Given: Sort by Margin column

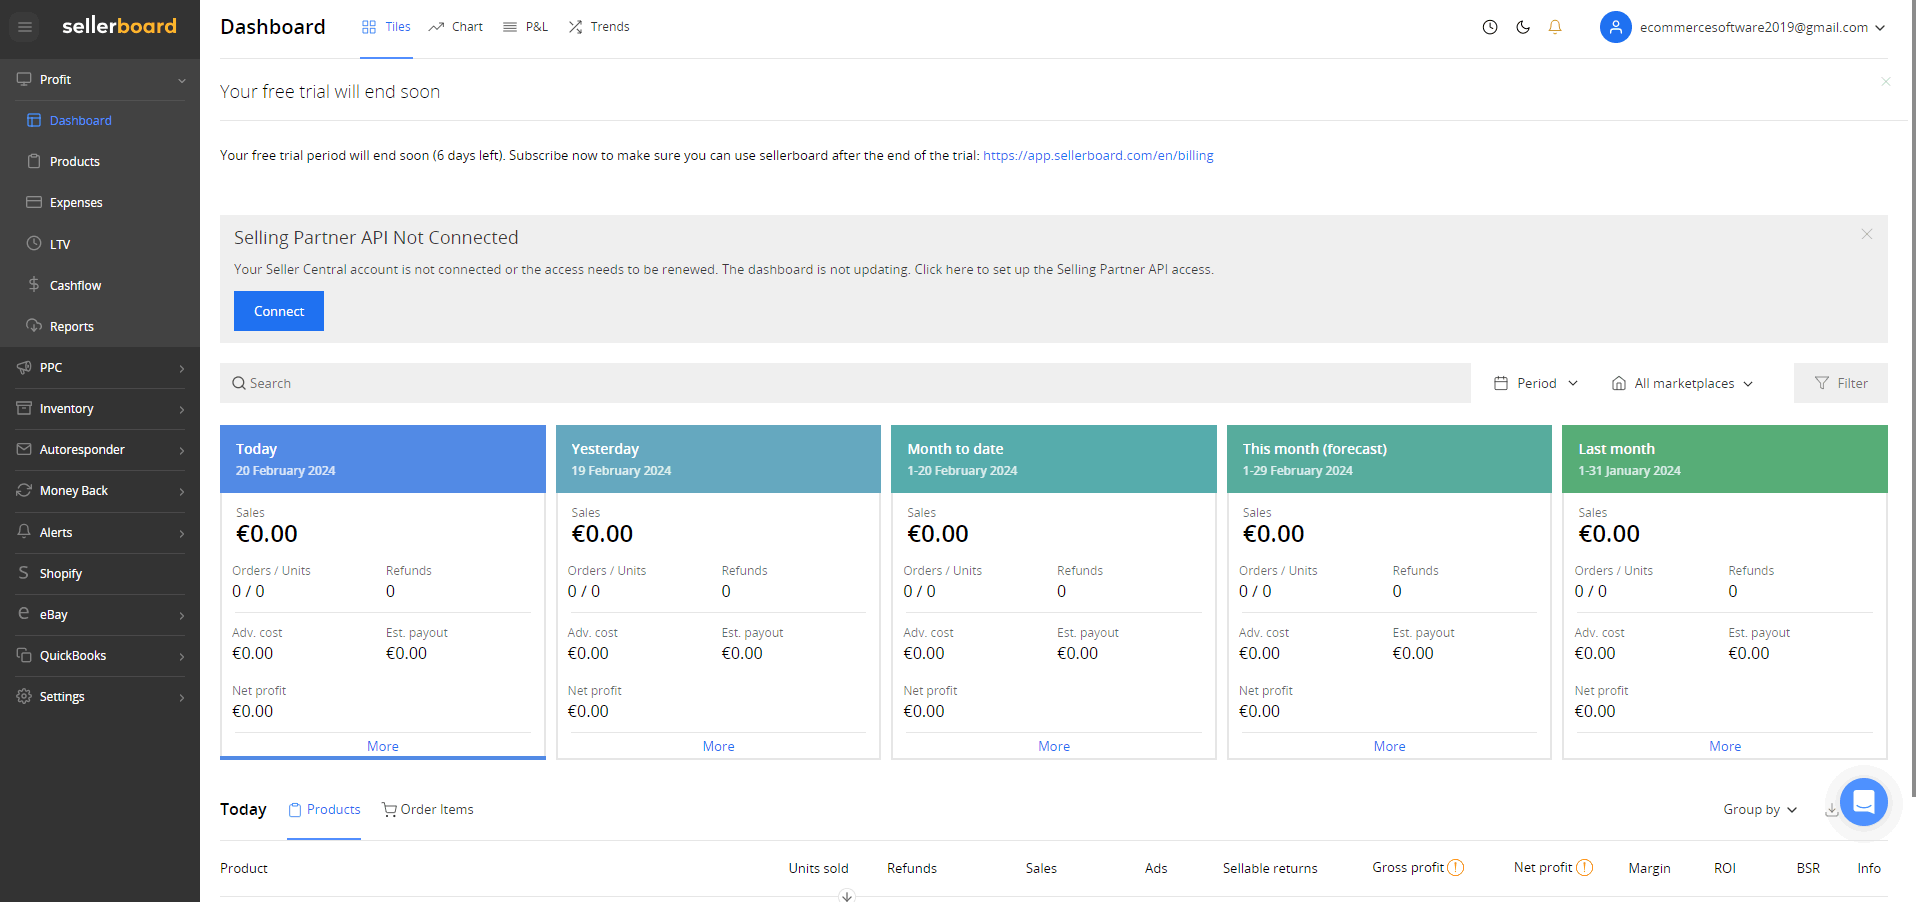Looking at the screenshot, I should [x=1649, y=868].
